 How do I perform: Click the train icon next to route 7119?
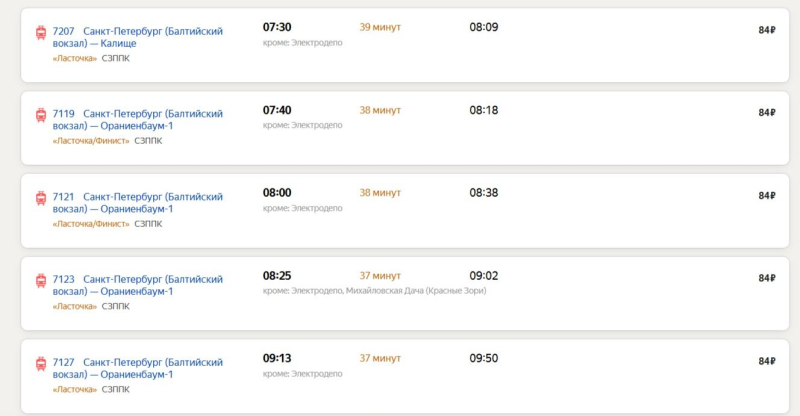41,115
